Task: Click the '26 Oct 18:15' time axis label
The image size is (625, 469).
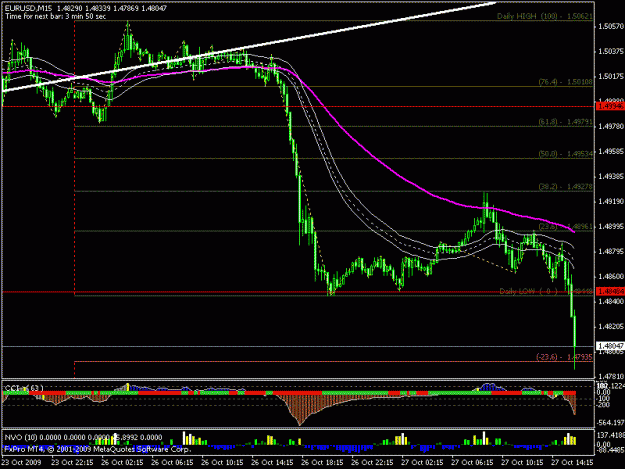Action: pyautogui.click(x=322, y=462)
